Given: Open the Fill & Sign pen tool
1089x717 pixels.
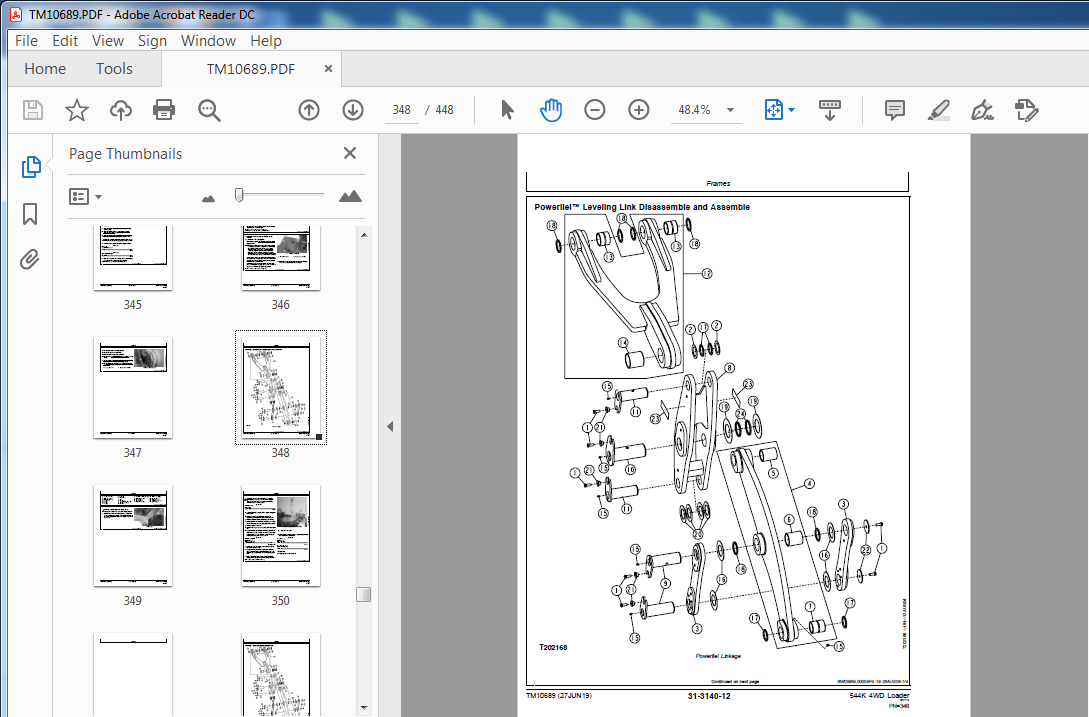Looking at the screenshot, I should point(982,110).
